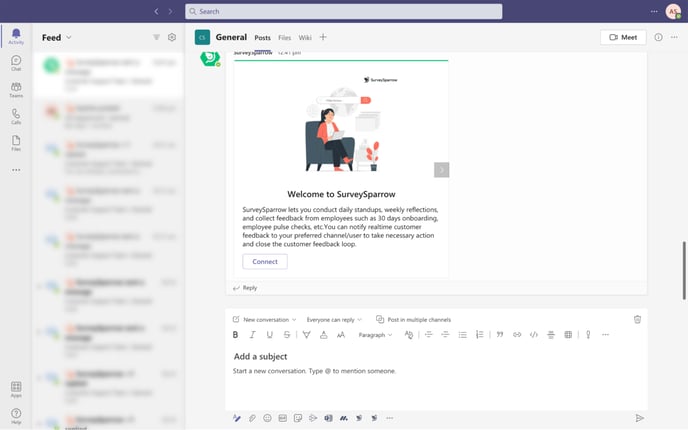Open Files in the left rail
Image resolution: width=688 pixels, height=430 pixels.
(16, 143)
